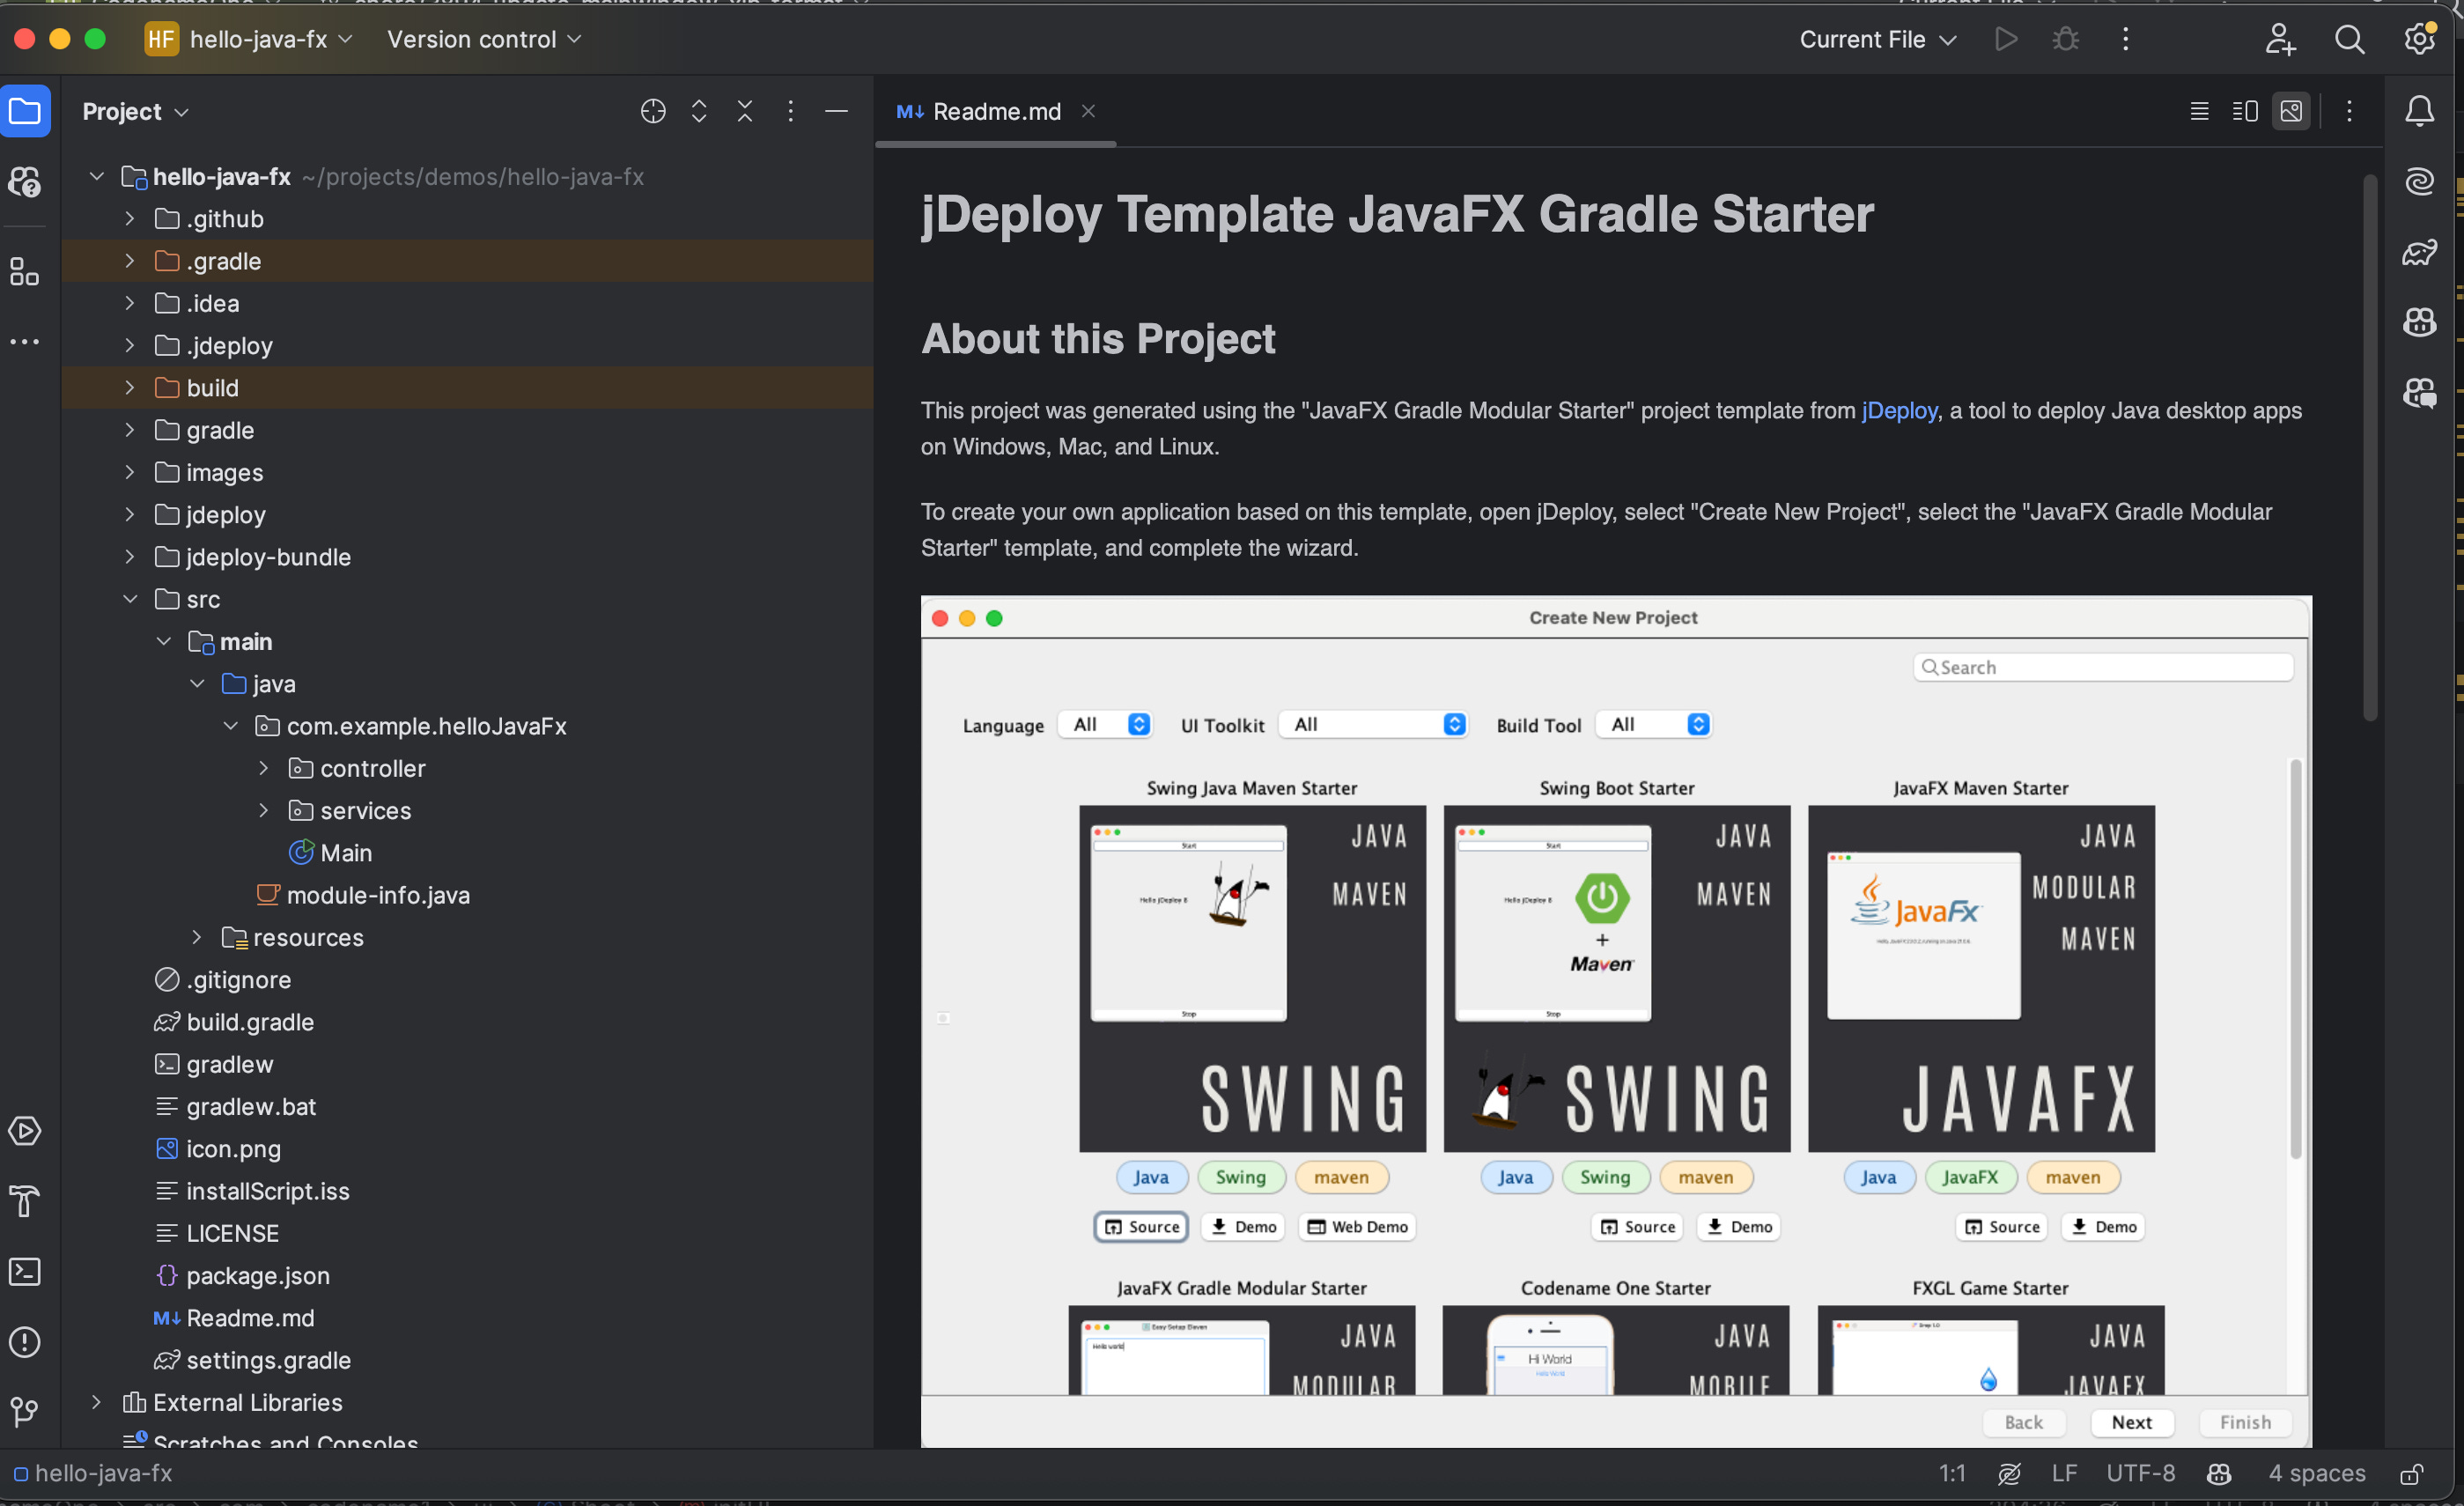Screen dimensions: 2464x1506
Task: Open the AI spiral tool window icon
Action: [x=2419, y=181]
